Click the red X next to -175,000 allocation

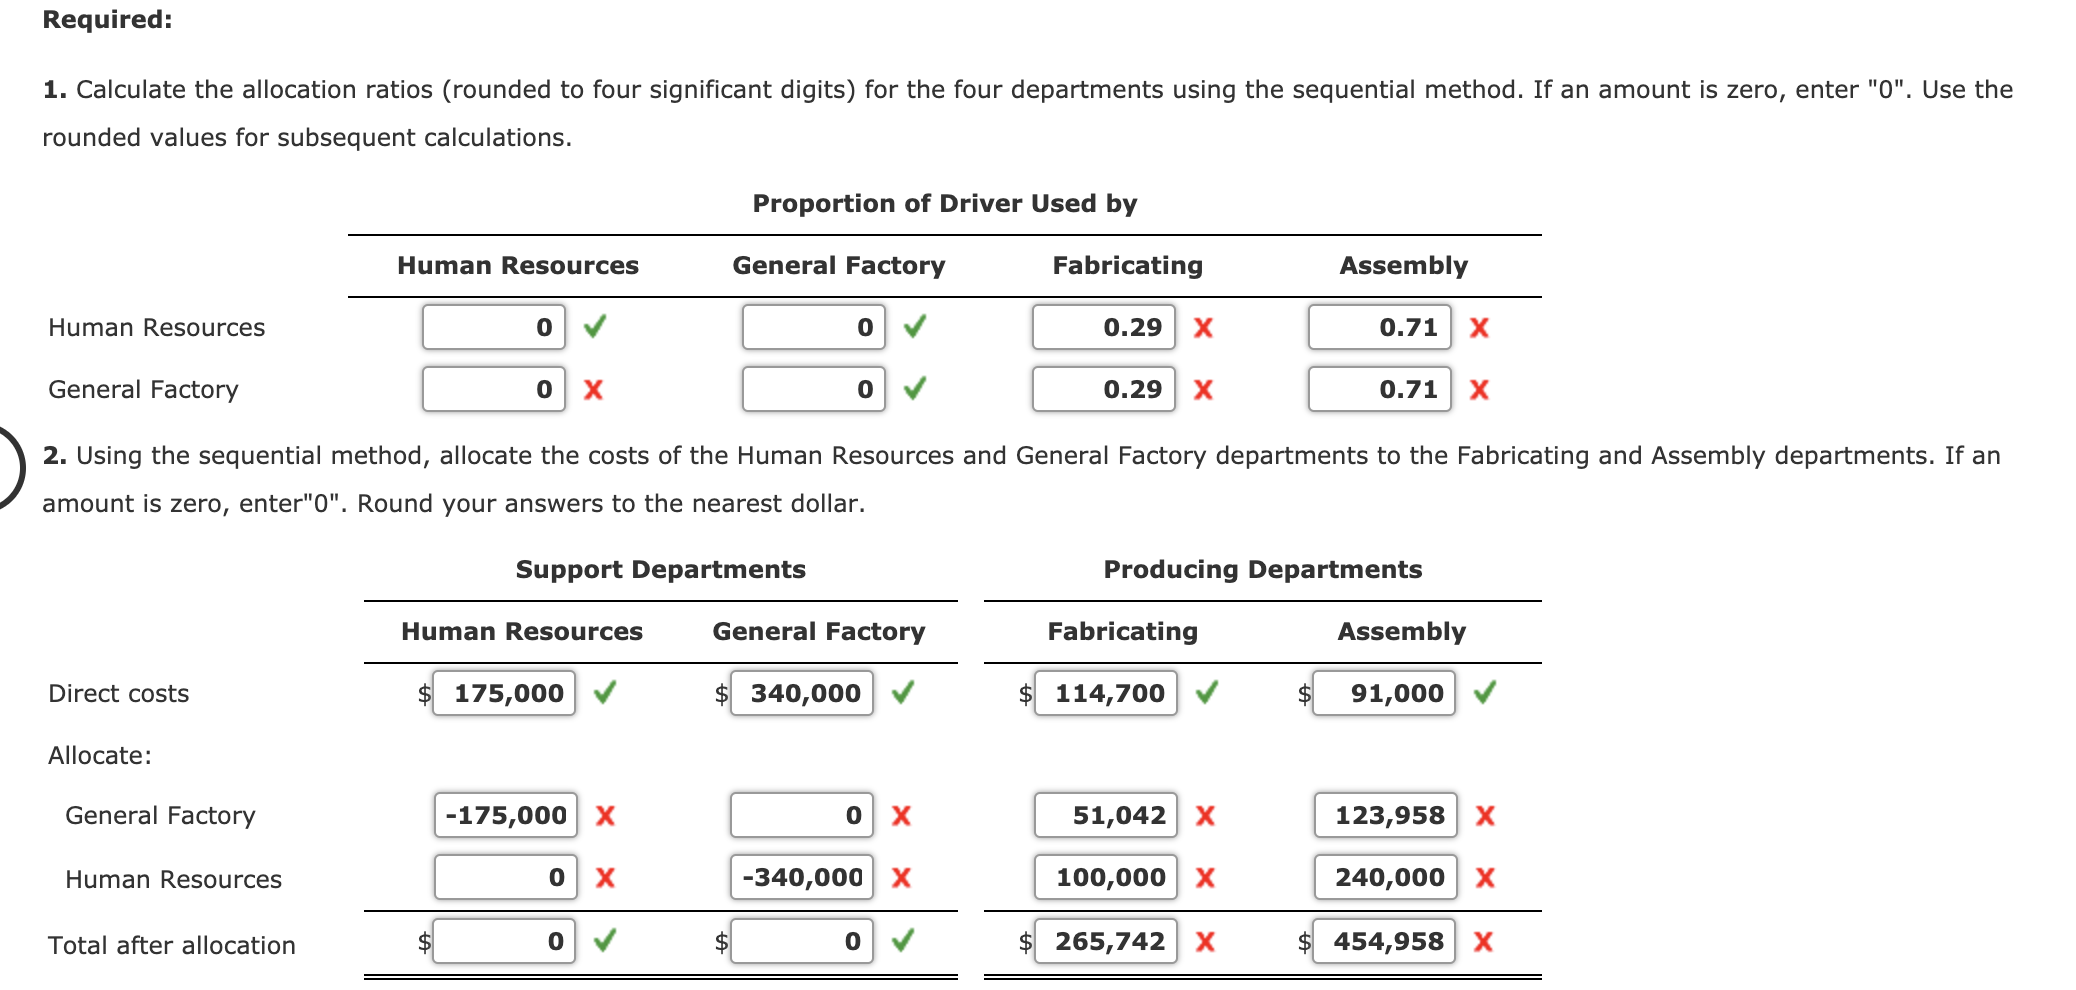[605, 815]
